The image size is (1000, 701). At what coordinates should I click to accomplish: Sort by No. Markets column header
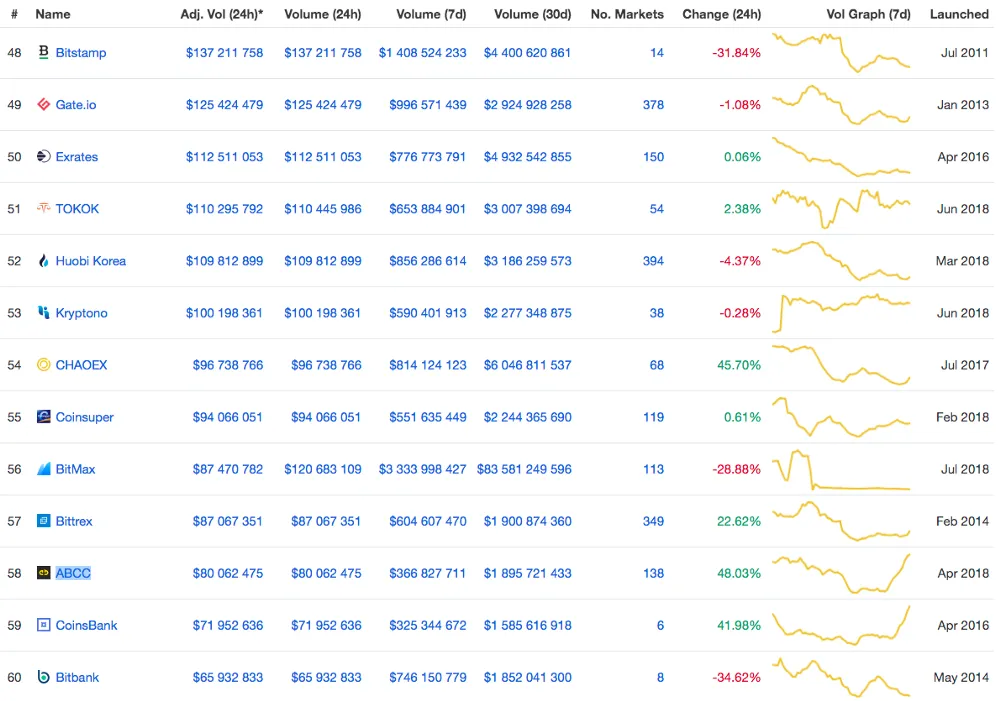[627, 14]
